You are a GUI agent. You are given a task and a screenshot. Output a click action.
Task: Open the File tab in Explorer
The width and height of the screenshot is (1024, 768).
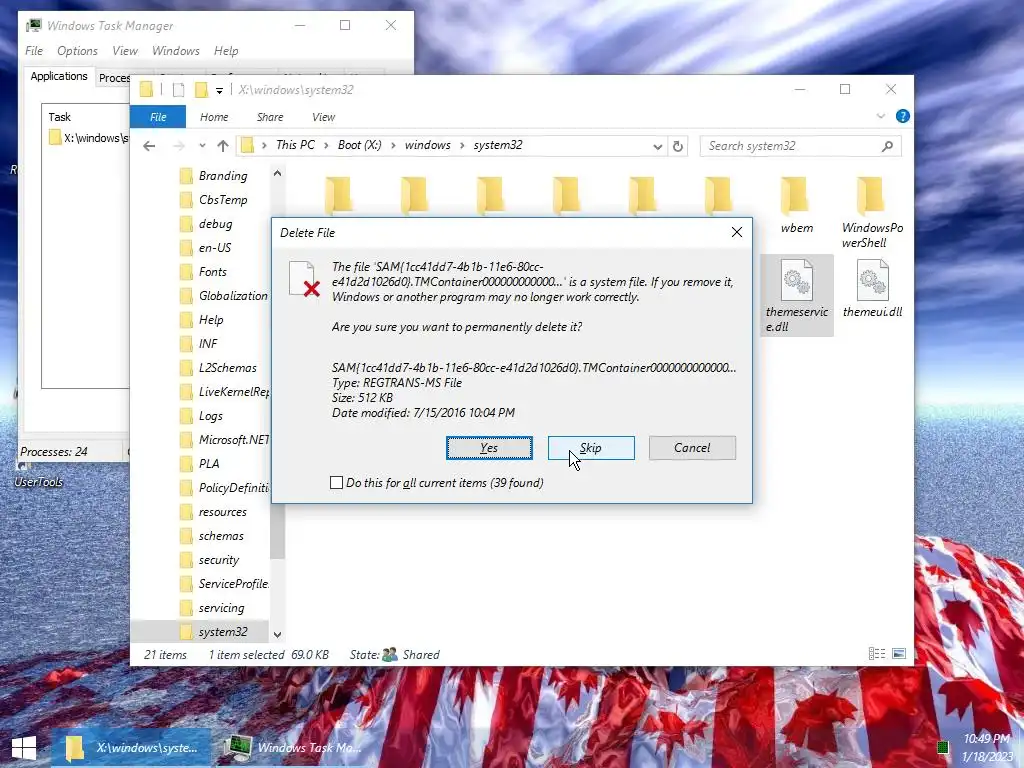point(158,117)
